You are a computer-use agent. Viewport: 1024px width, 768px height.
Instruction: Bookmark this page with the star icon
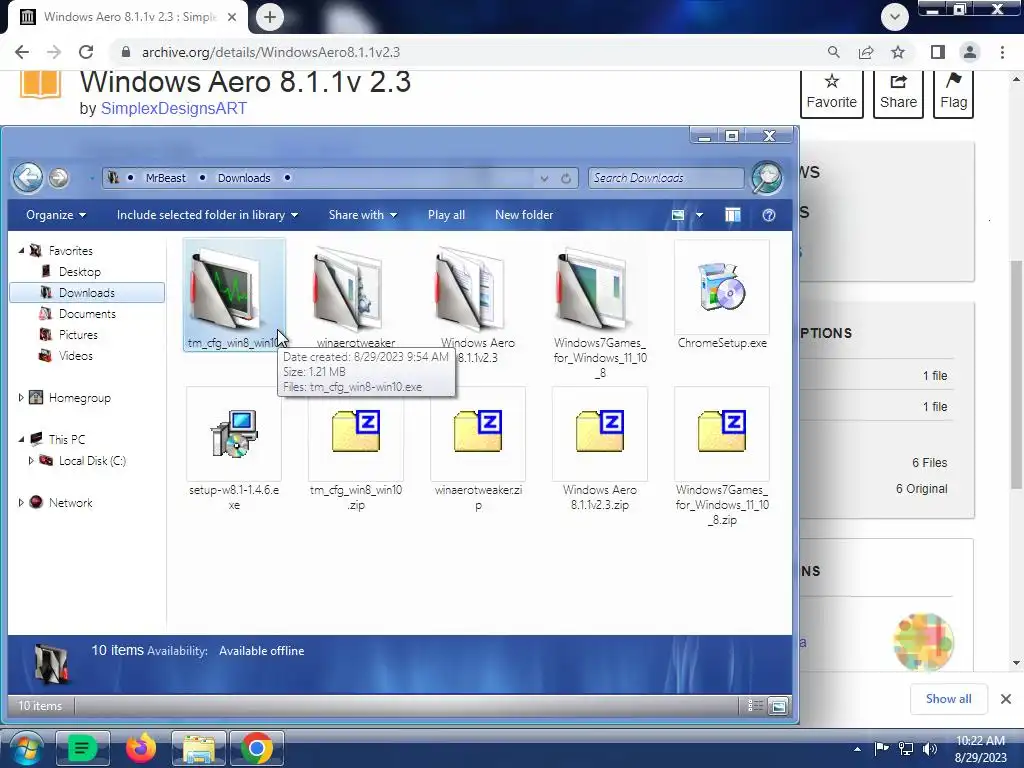(x=898, y=52)
